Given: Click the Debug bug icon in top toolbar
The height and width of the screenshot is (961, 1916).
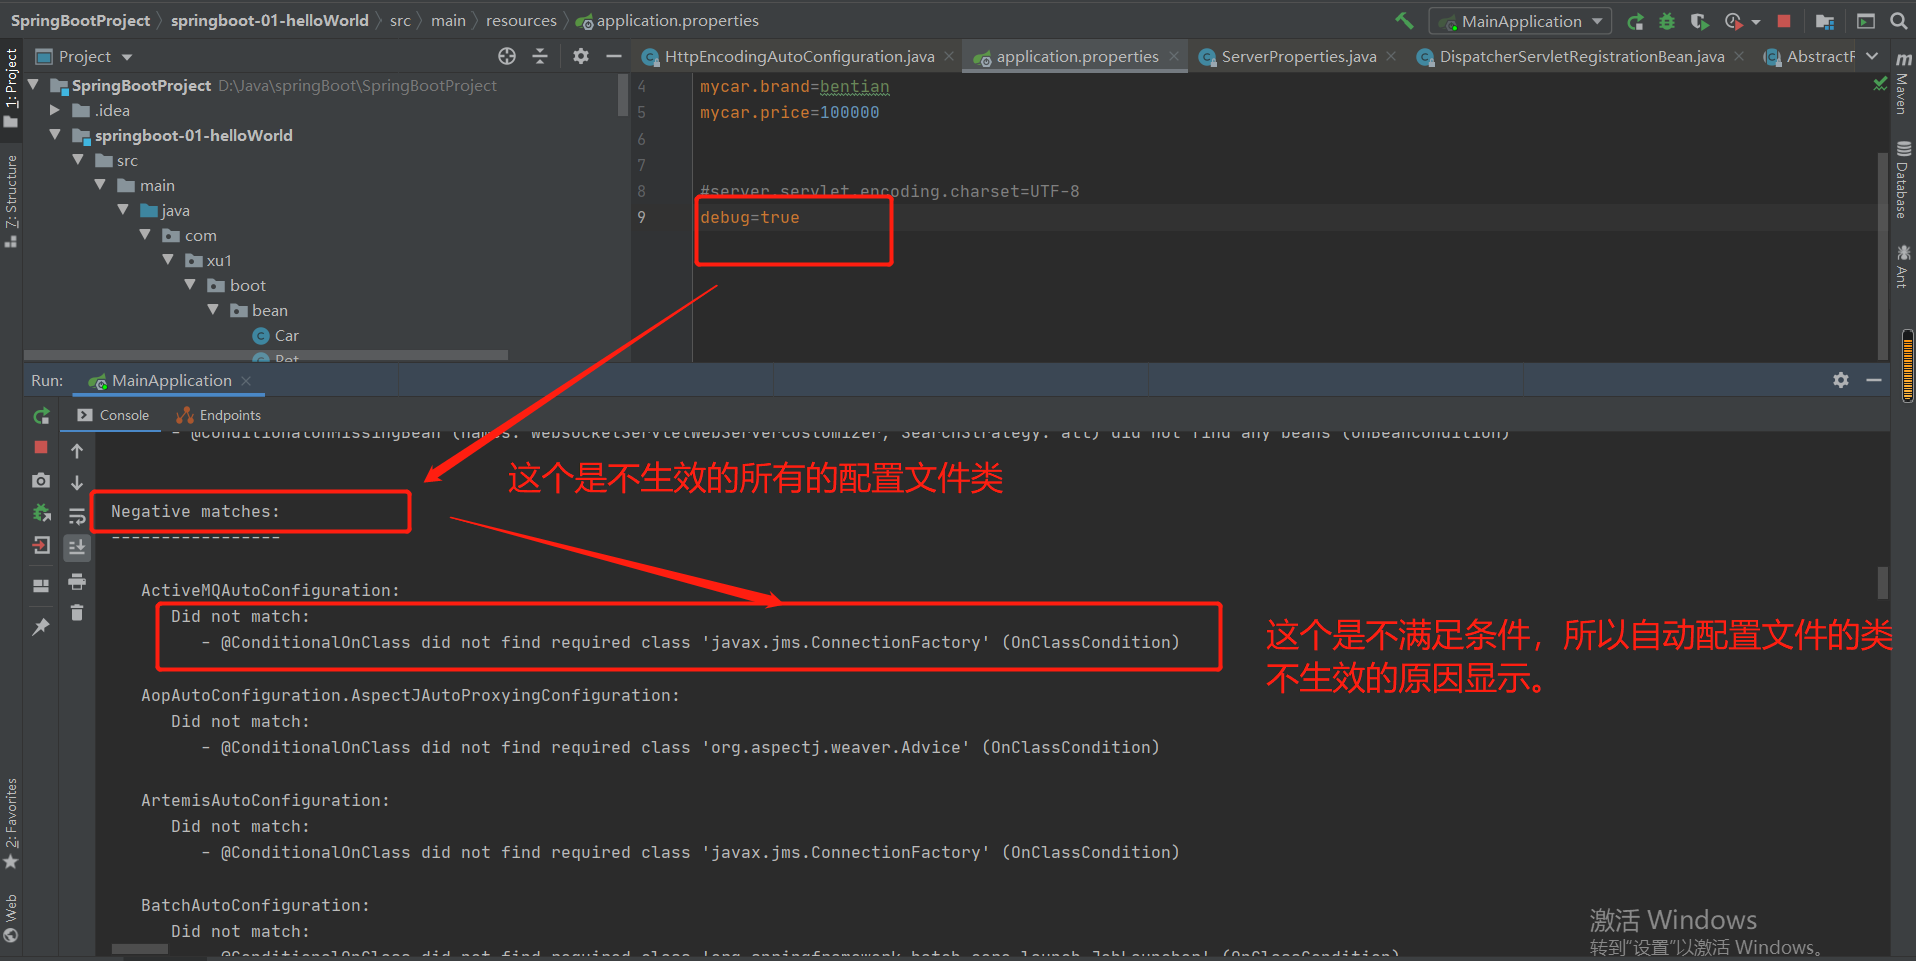Looking at the screenshot, I should coord(1667,21).
